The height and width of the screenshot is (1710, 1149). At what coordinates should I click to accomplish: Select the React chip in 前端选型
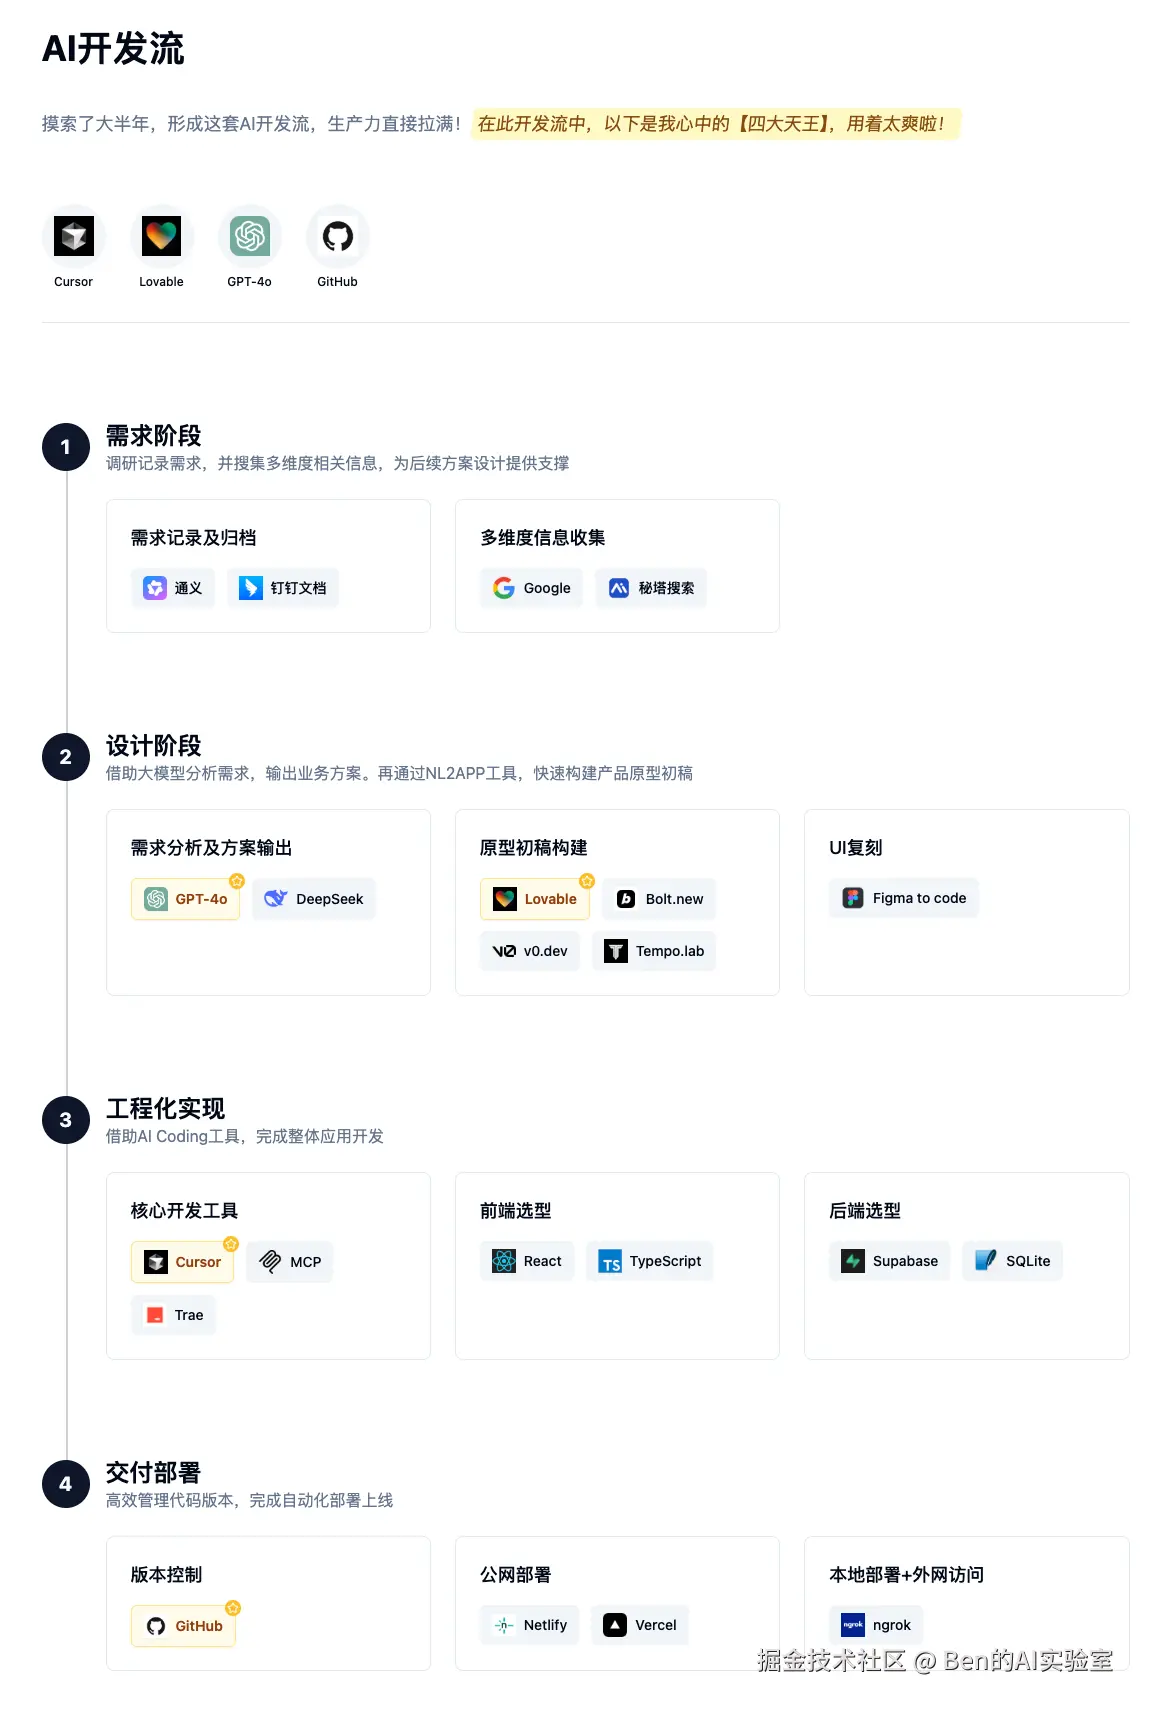pyautogui.click(x=527, y=1261)
